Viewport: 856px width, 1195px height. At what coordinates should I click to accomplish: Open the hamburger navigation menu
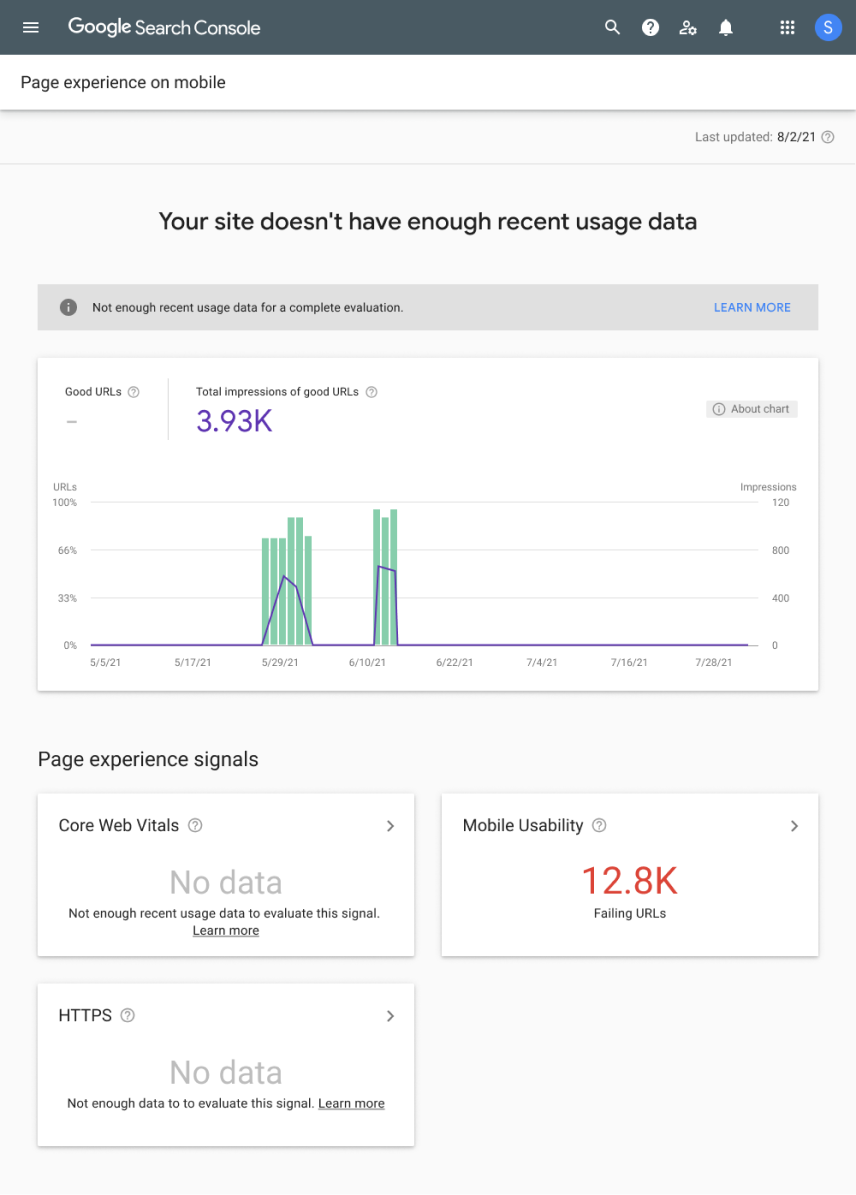point(31,27)
